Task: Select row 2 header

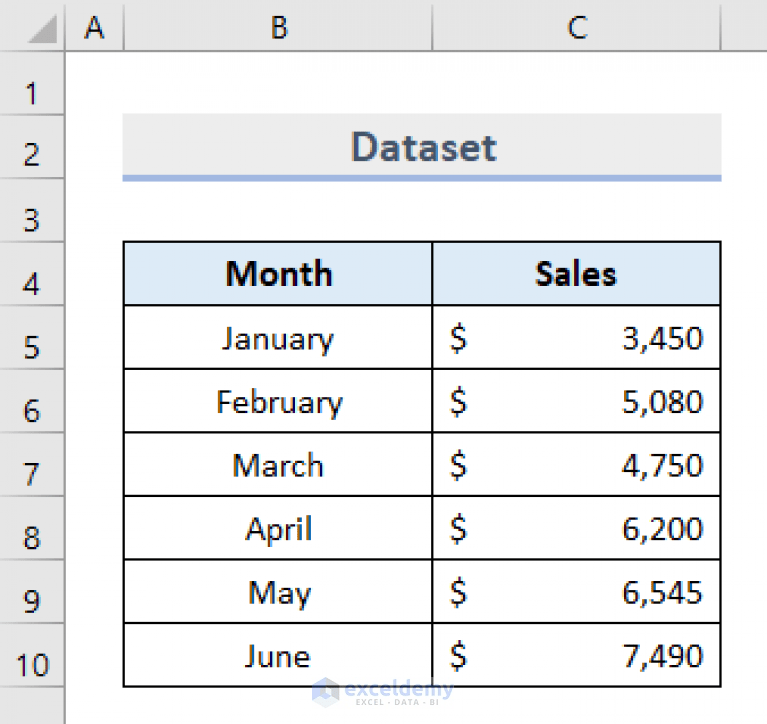Action: click(x=32, y=147)
